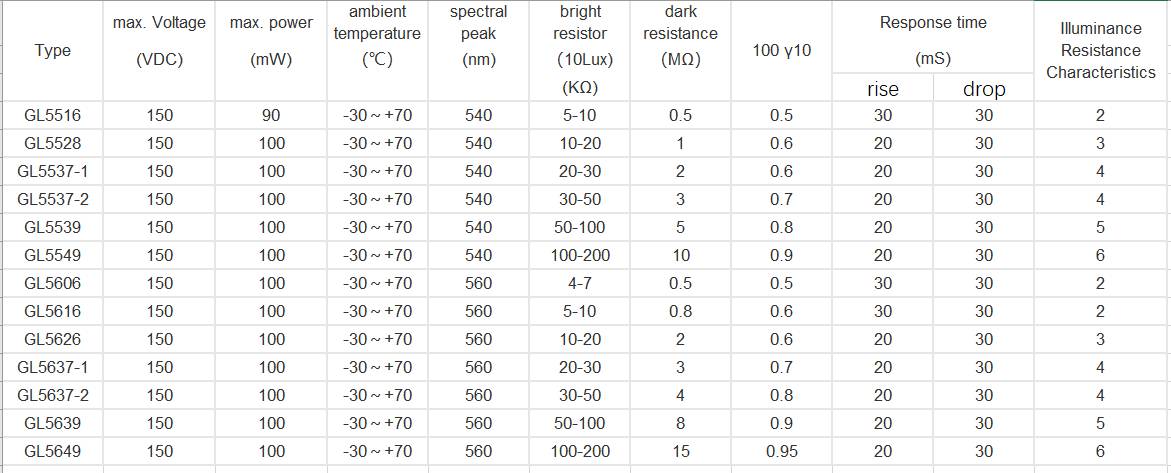Screen dimensions: 1171x473
Task: Click the 0.95 cell in GL5649 row
Action: click(781, 451)
